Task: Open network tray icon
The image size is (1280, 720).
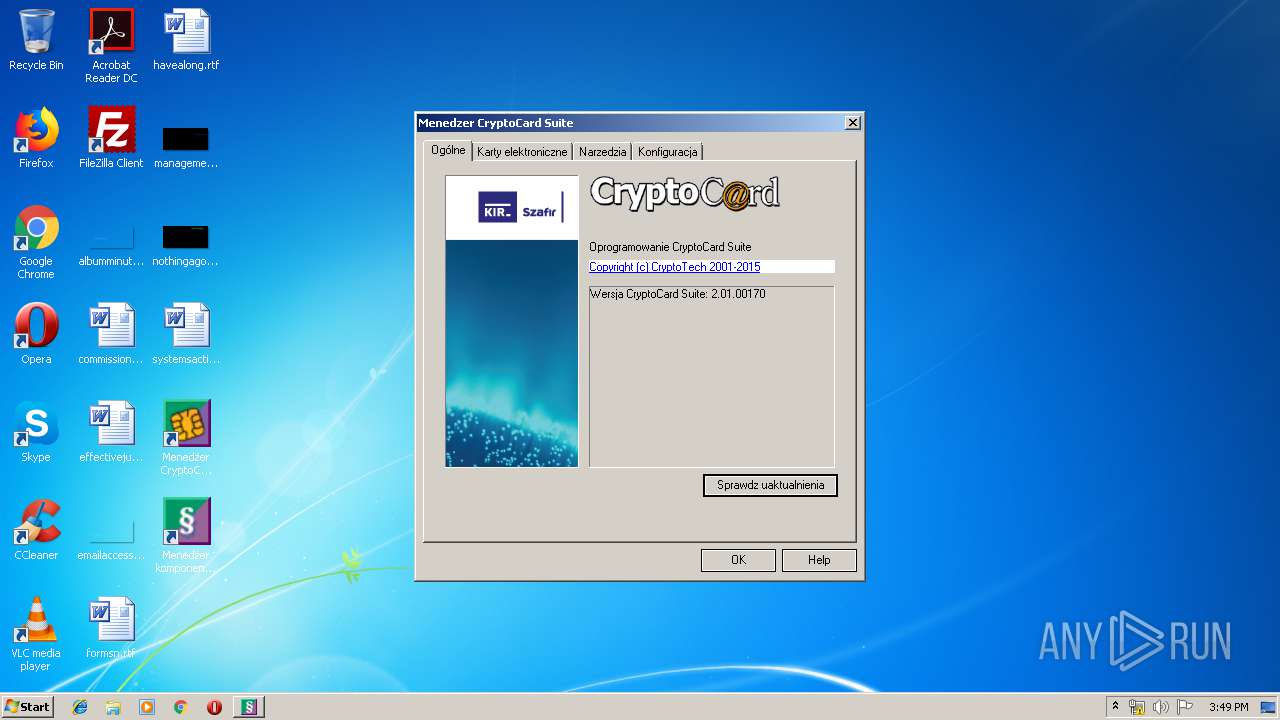Action: [1137, 707]
